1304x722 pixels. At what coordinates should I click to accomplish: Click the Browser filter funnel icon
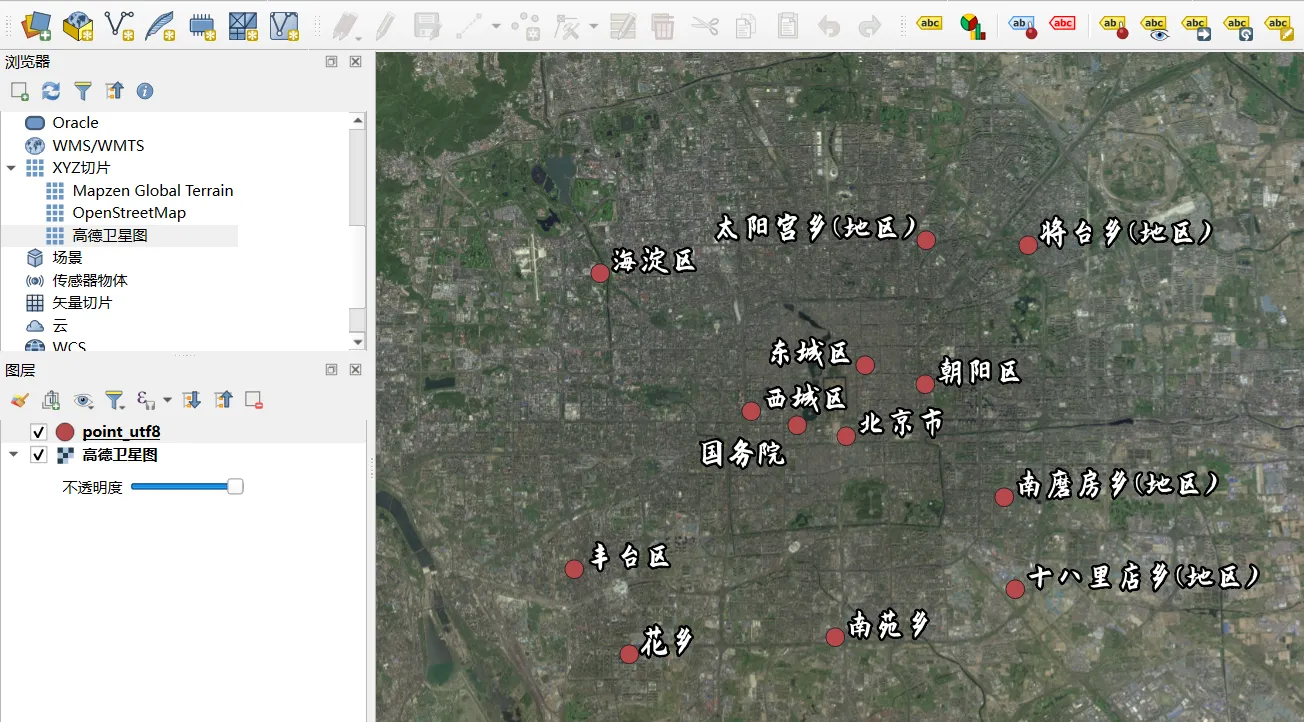83,91
